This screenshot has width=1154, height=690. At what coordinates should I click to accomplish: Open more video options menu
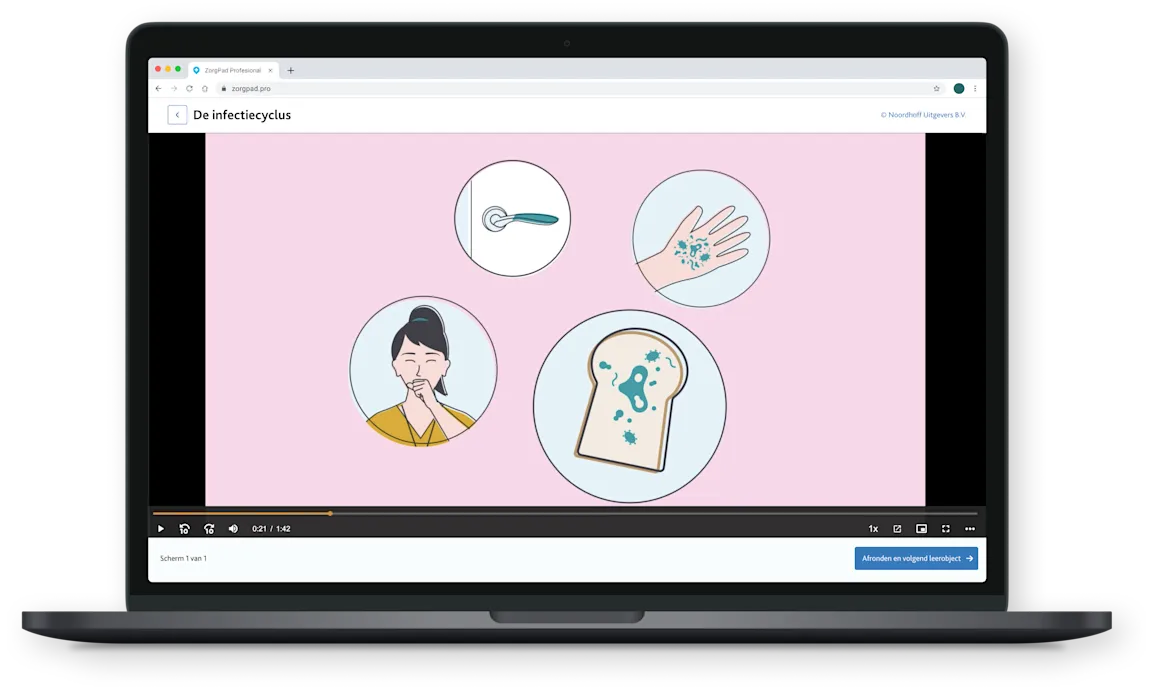970,528
